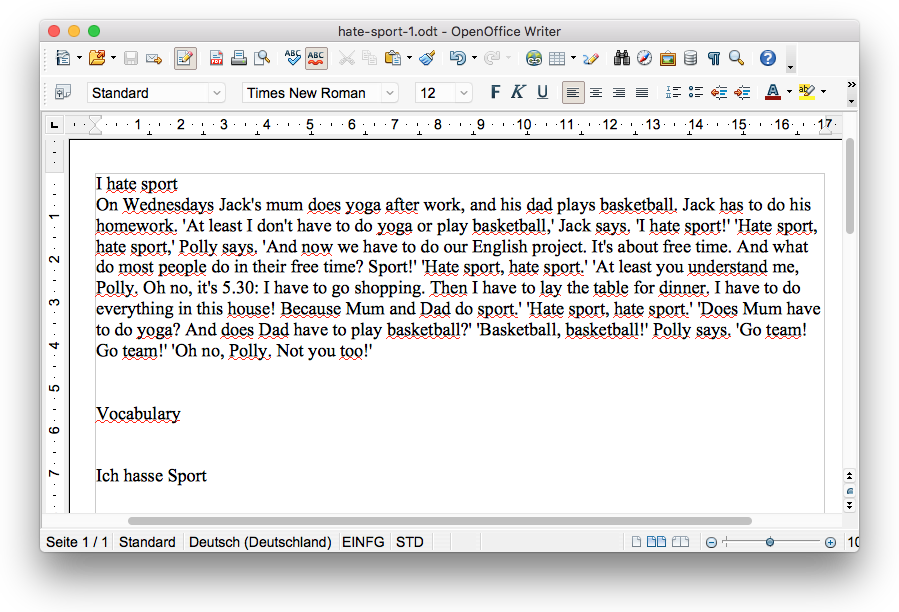Viewport: 899px width, 612px height.
Task: Open the Font Color palette arrow
Action: 789,92
